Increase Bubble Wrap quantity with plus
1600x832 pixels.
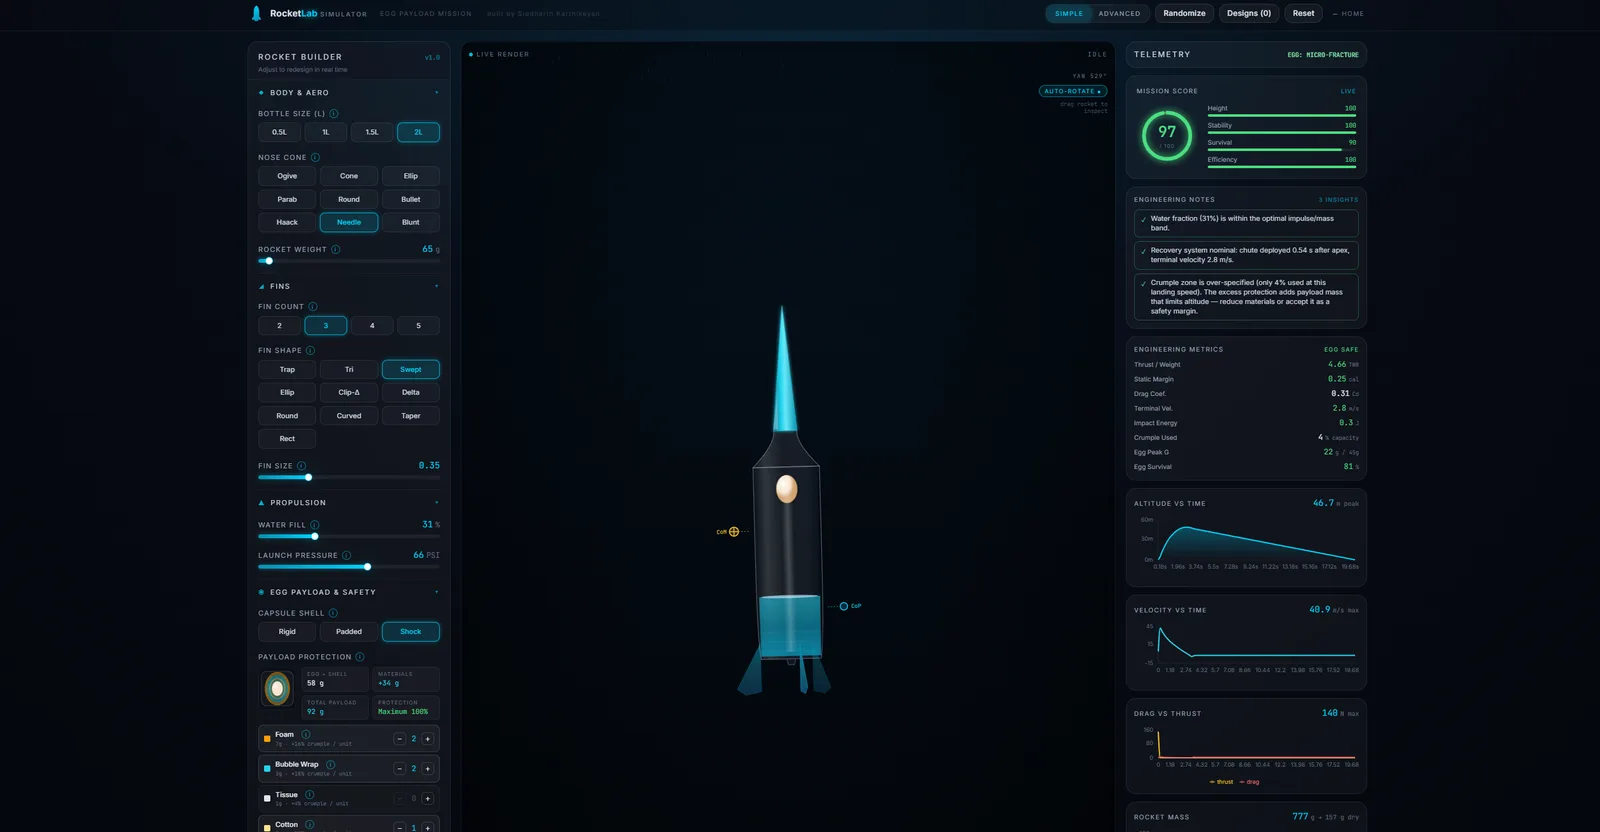click(x=428, y=769)
